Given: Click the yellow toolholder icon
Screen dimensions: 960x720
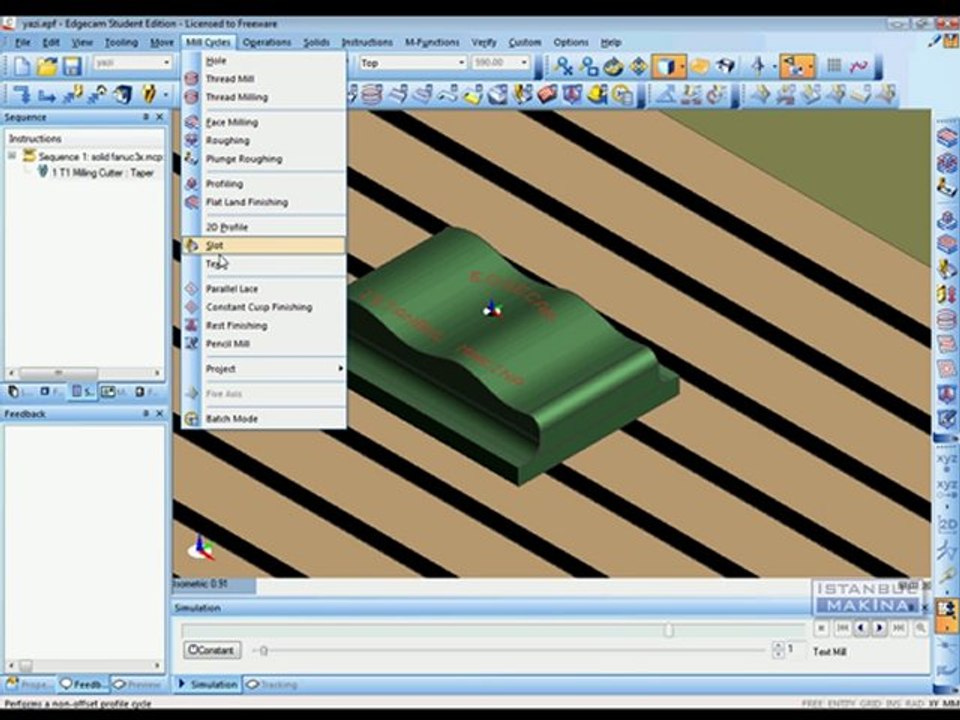Looking at the screenshot, I should tap(149, 94).
